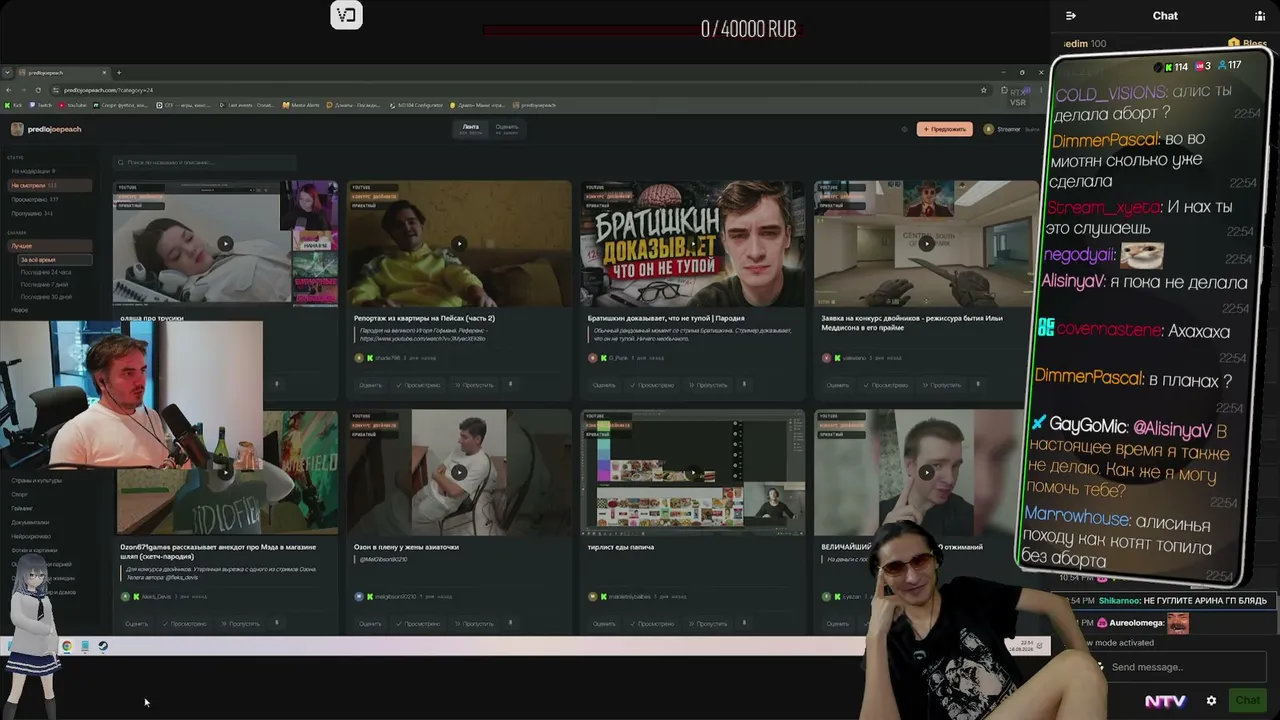Close the predlojoepeach browser tab
This screenshot has width=1280, height=720.
(x=103, y=72)
